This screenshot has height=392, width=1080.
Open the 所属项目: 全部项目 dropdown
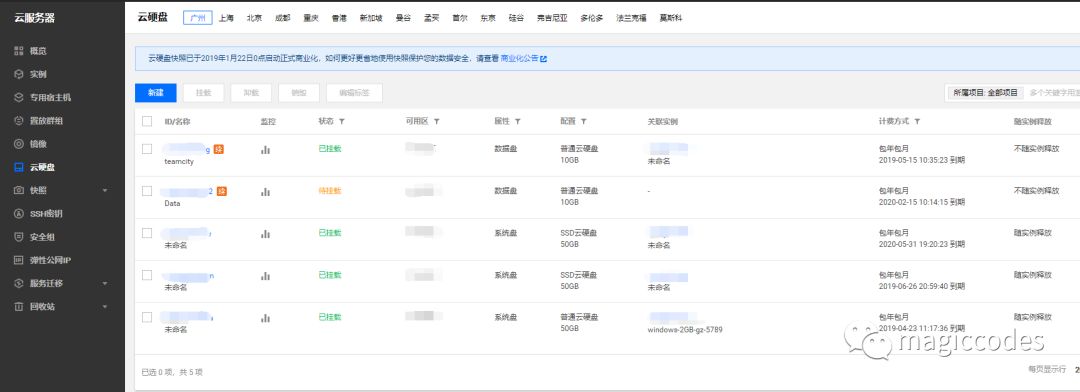click(985, 92)
